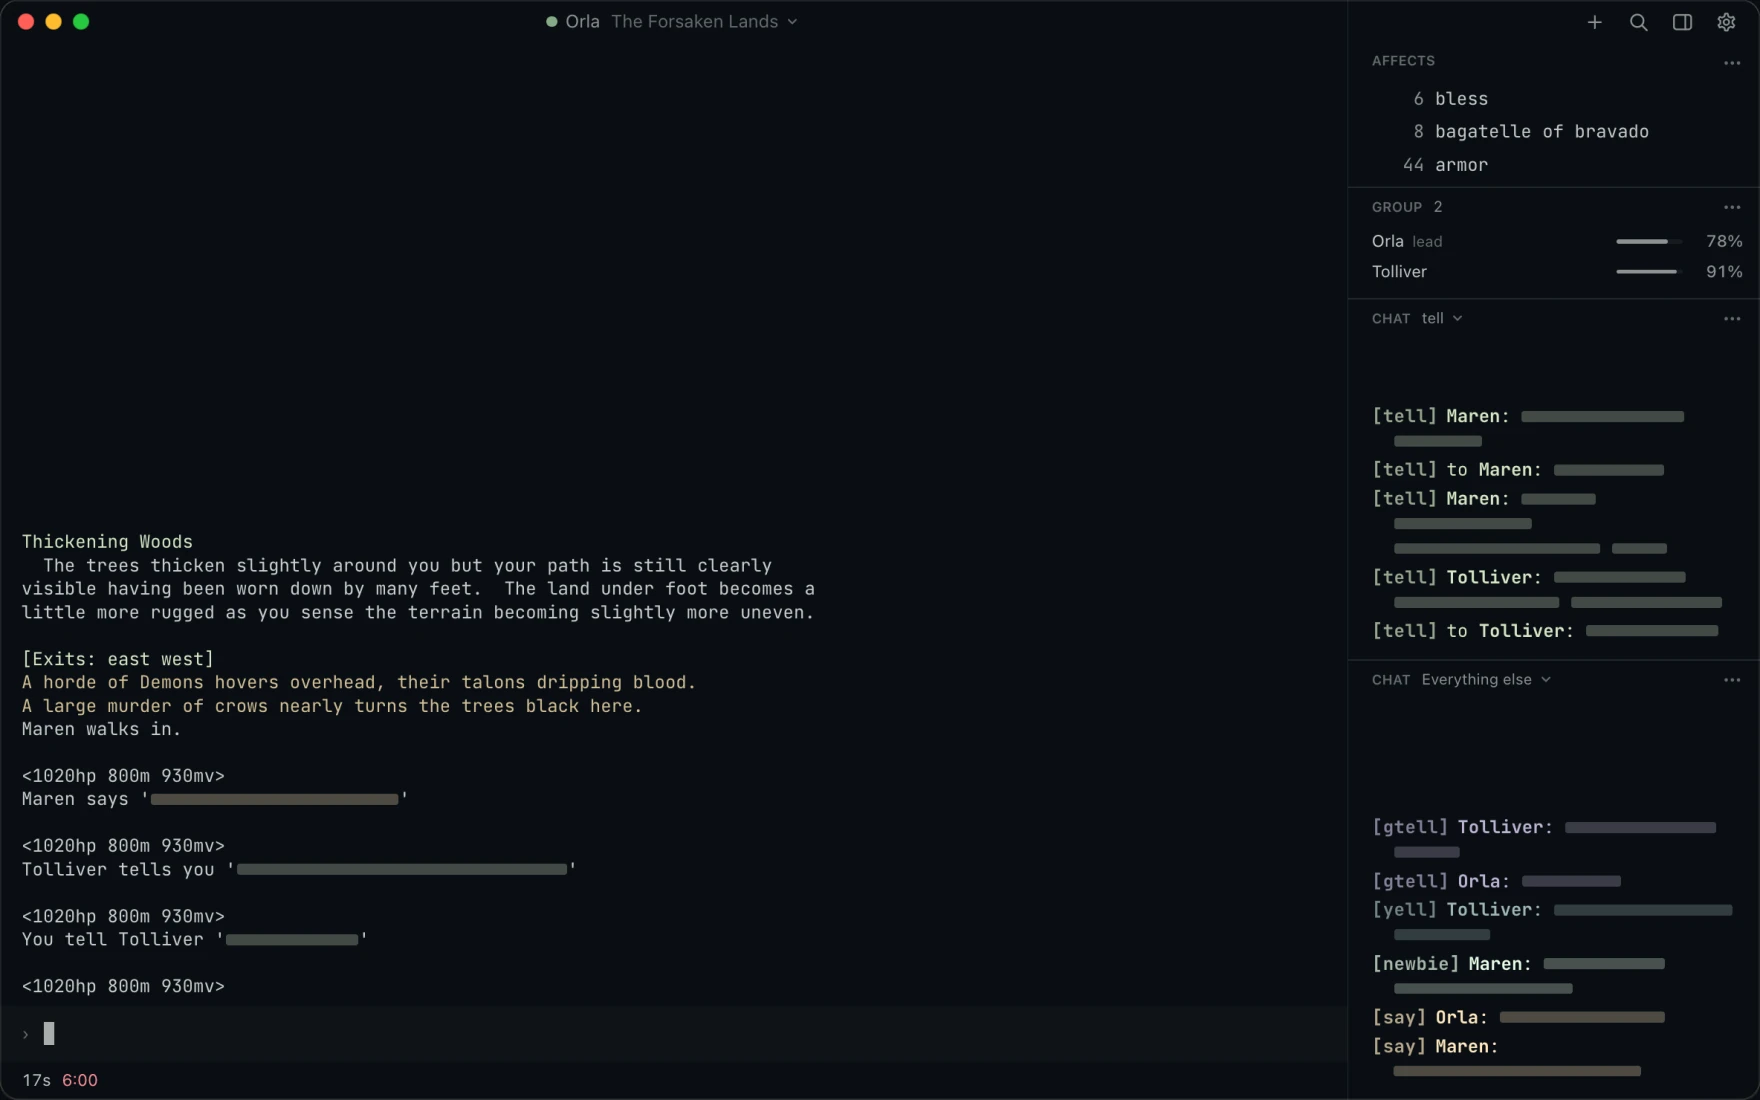Click the You tell Tolliver line

pyautogui.click(x=195, y=939)
